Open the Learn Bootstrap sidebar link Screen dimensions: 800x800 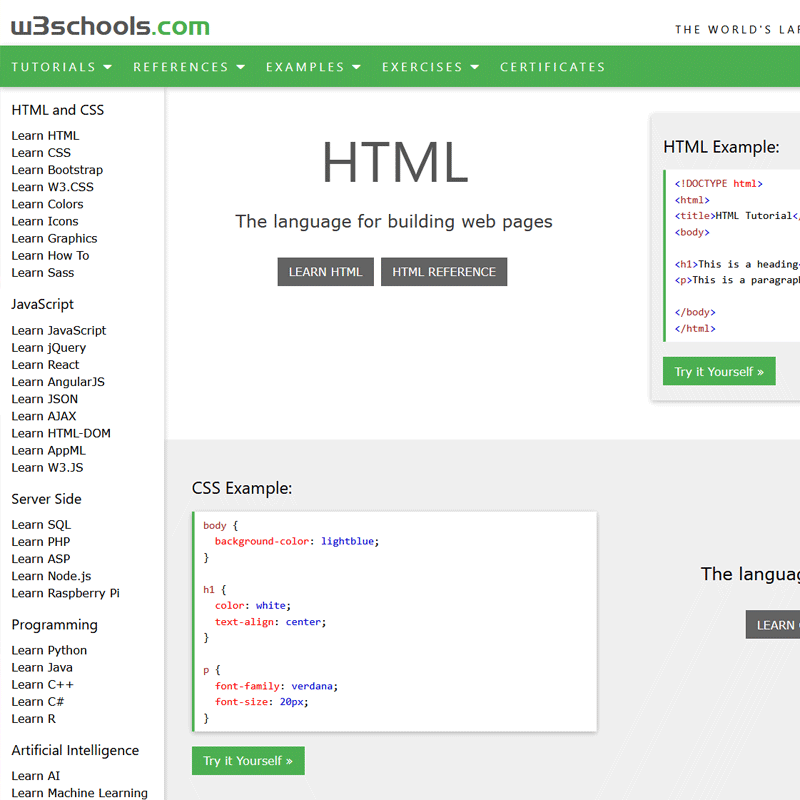click(x=57, y=169)
